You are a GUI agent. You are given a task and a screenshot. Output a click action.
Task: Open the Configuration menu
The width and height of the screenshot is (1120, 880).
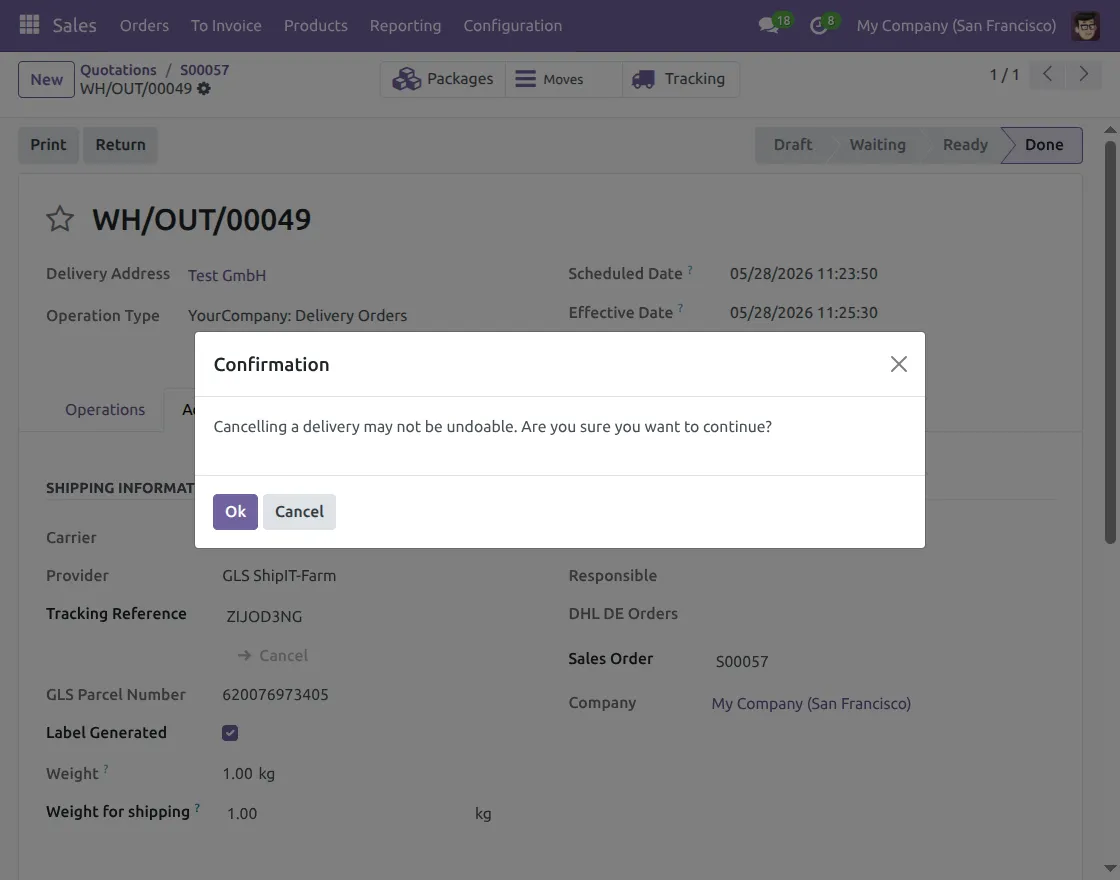tap(513, 26)
